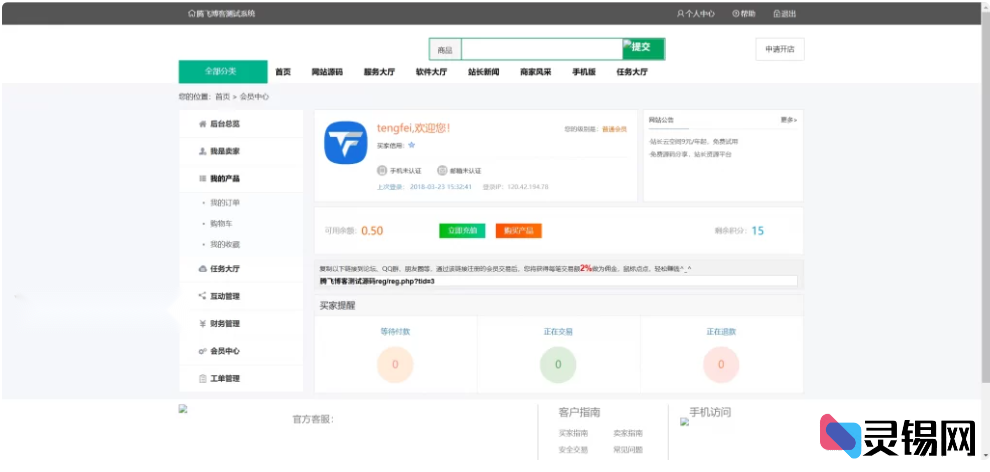990x472 pixels.
Task: Go to 首页 in the navigation bar
Action: click(283, 72)
